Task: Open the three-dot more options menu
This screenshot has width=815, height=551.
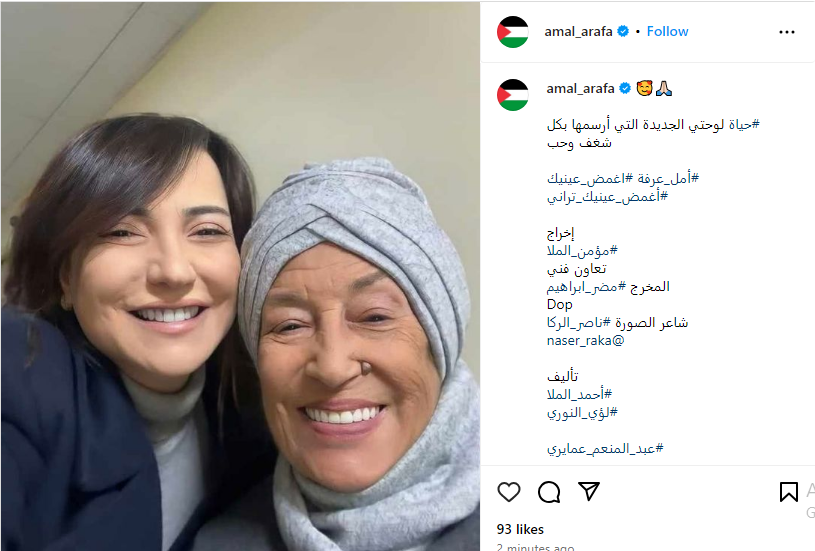Action: [787, 32]
